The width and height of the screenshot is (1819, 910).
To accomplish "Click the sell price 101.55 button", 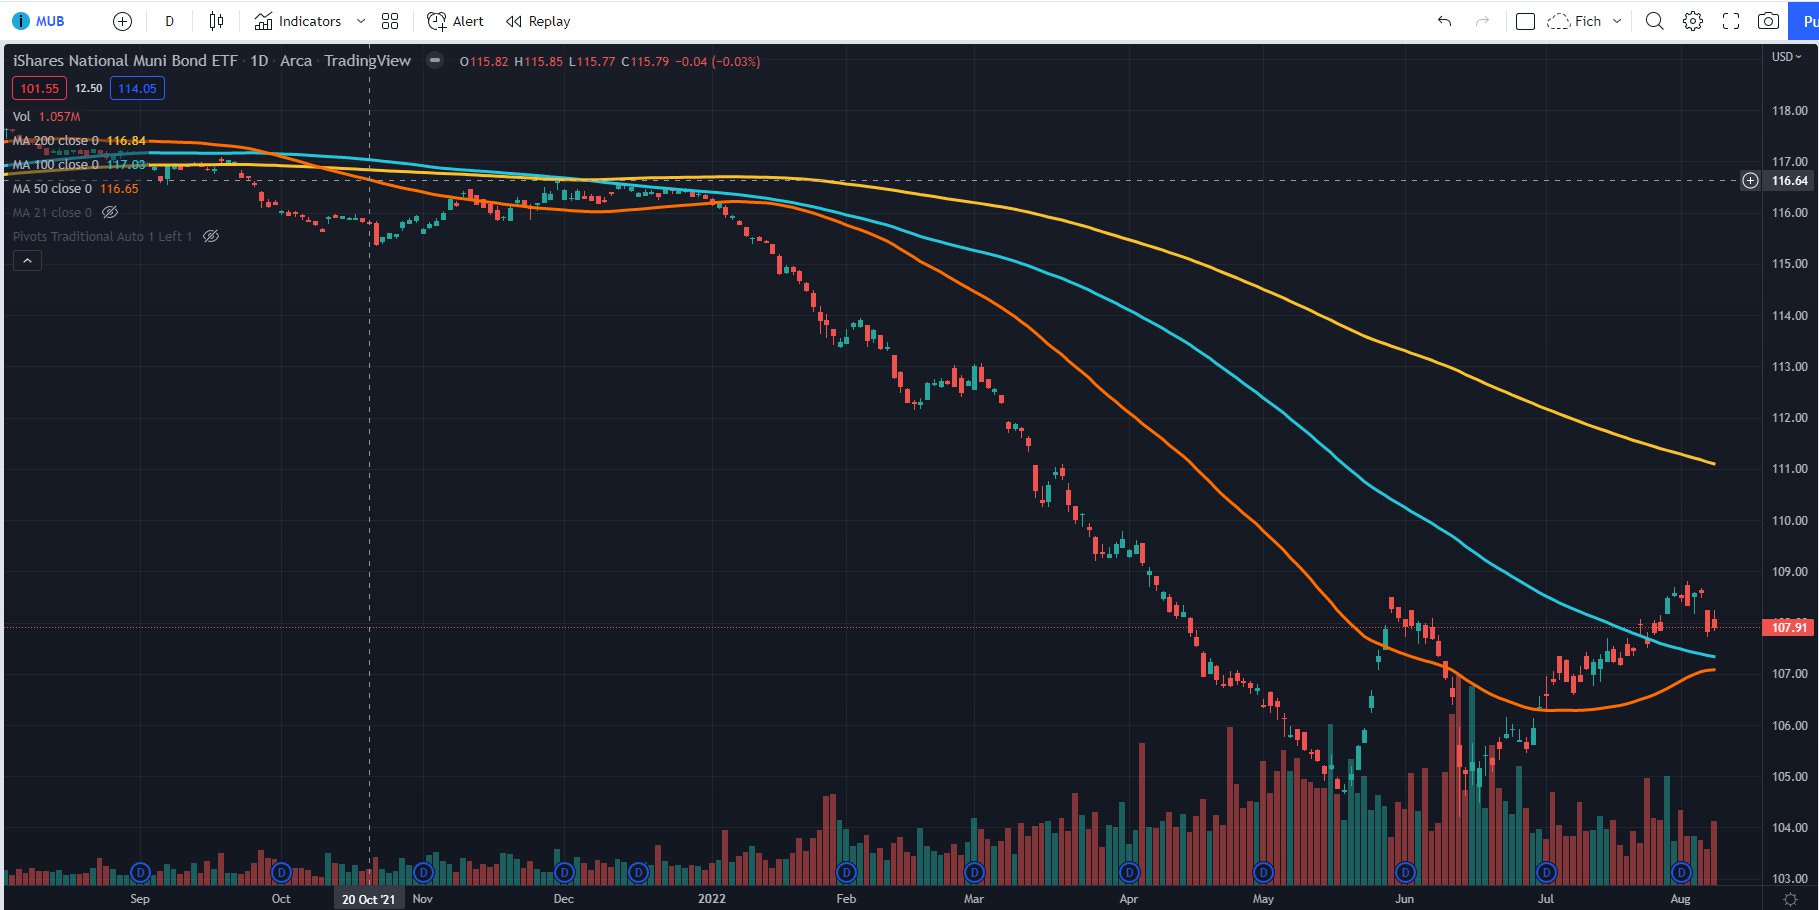I will [x=40, y=88].
